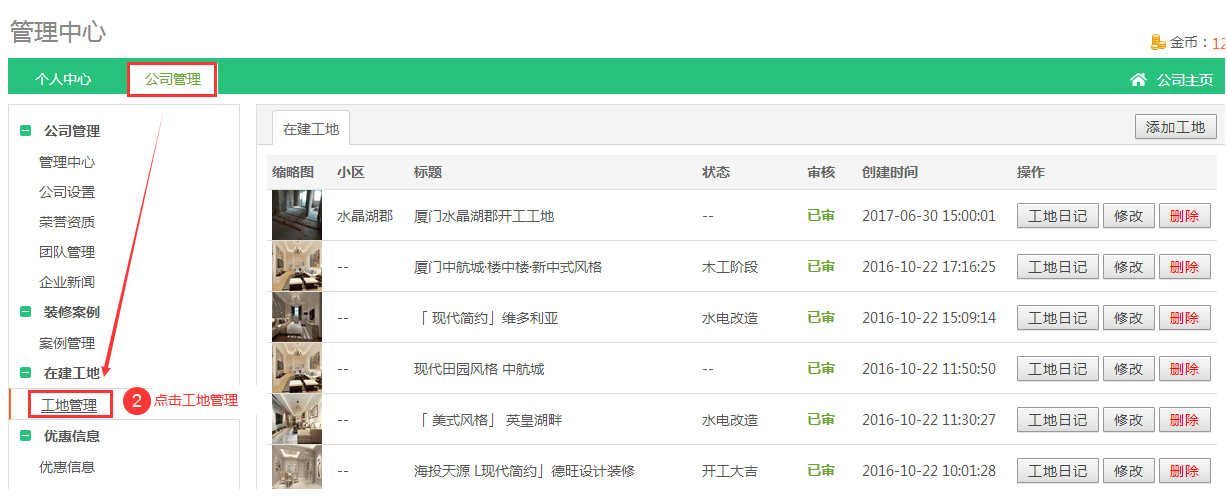The image size is (1227, 498).
Task: Open 案例管理 in the sidebar
Action: [67, 343]
